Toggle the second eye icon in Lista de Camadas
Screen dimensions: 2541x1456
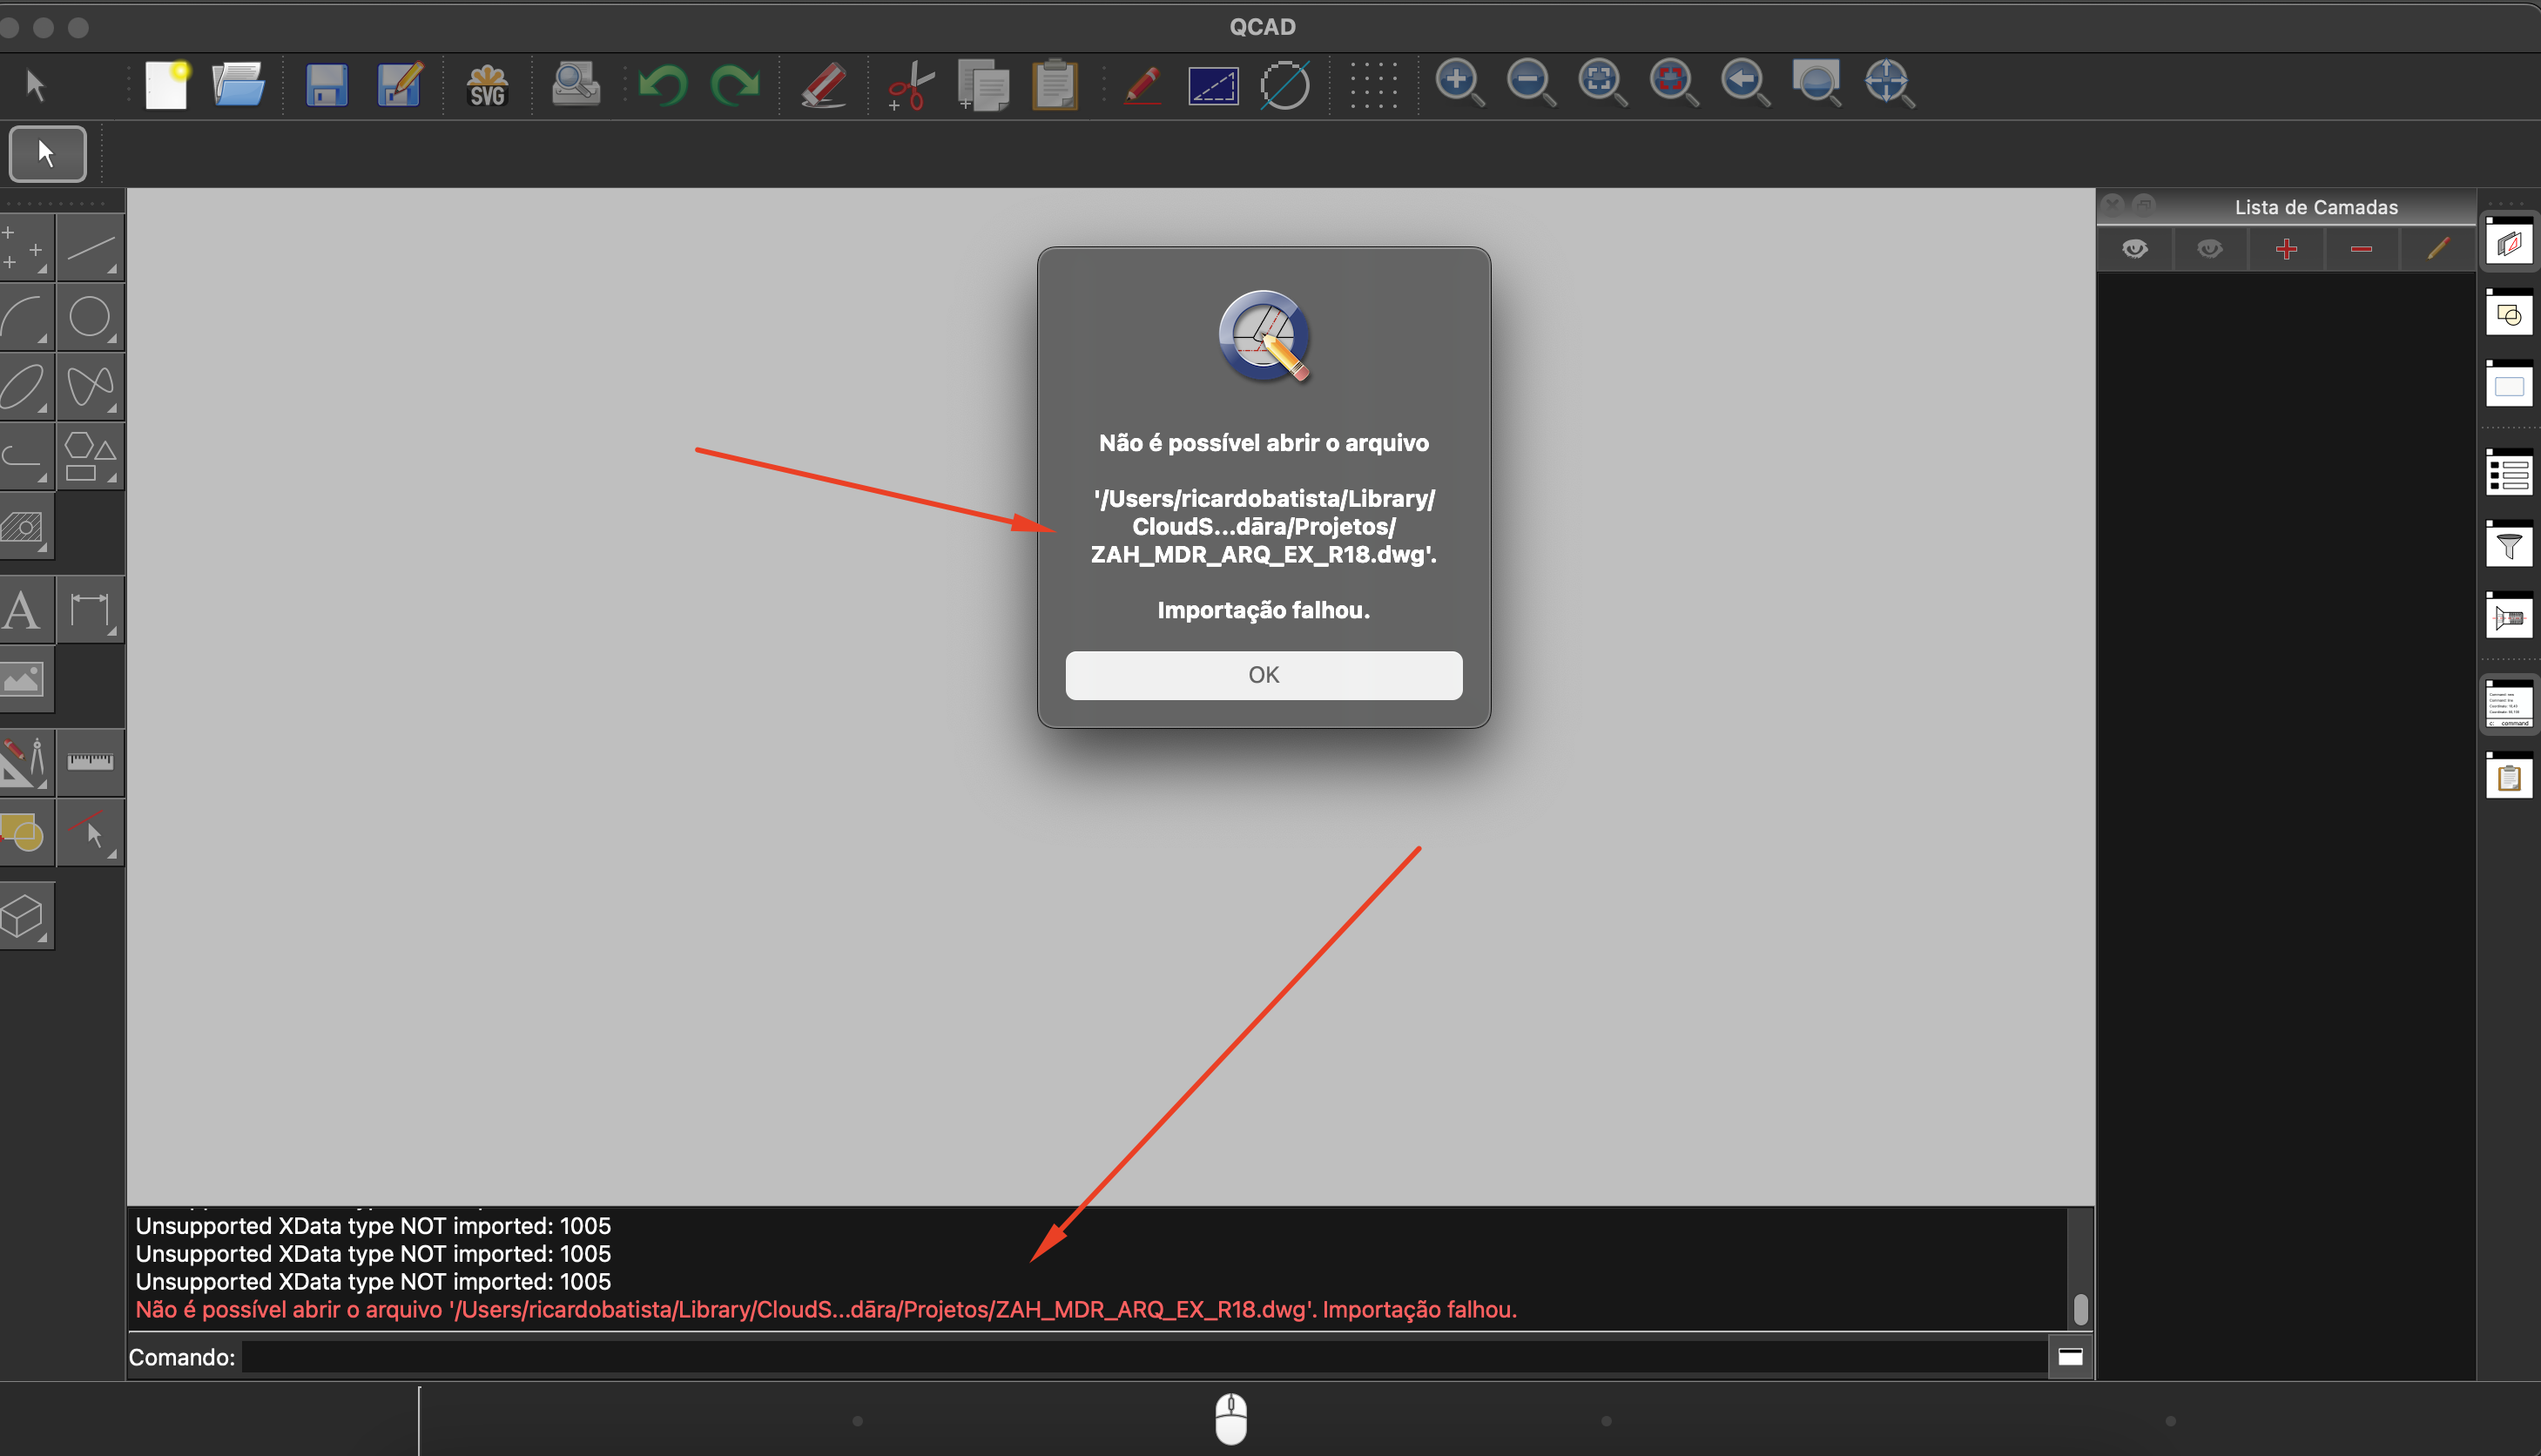(x=2211, y=248)
